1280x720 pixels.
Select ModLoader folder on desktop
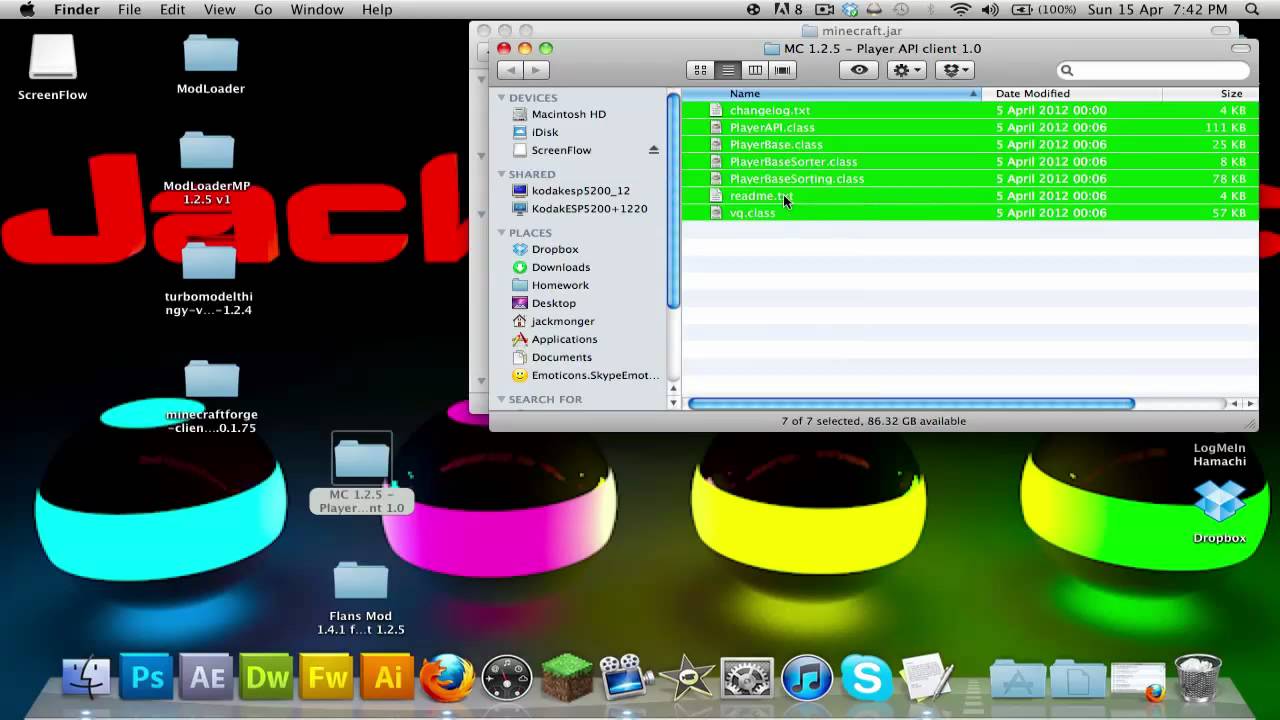210,63
